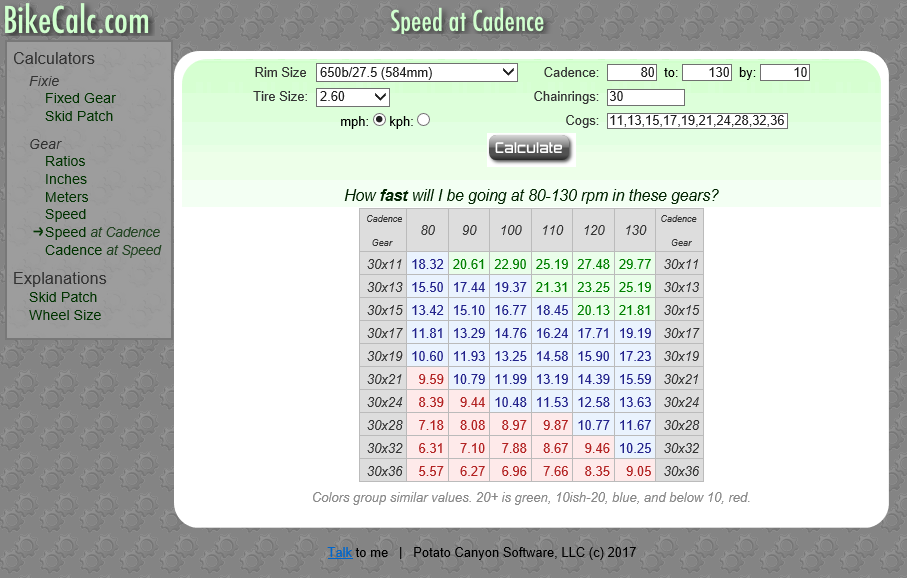This screenshot has height=578, width=907.
Task: Select Speed at Cadence in sidebar
Action: 102,233
